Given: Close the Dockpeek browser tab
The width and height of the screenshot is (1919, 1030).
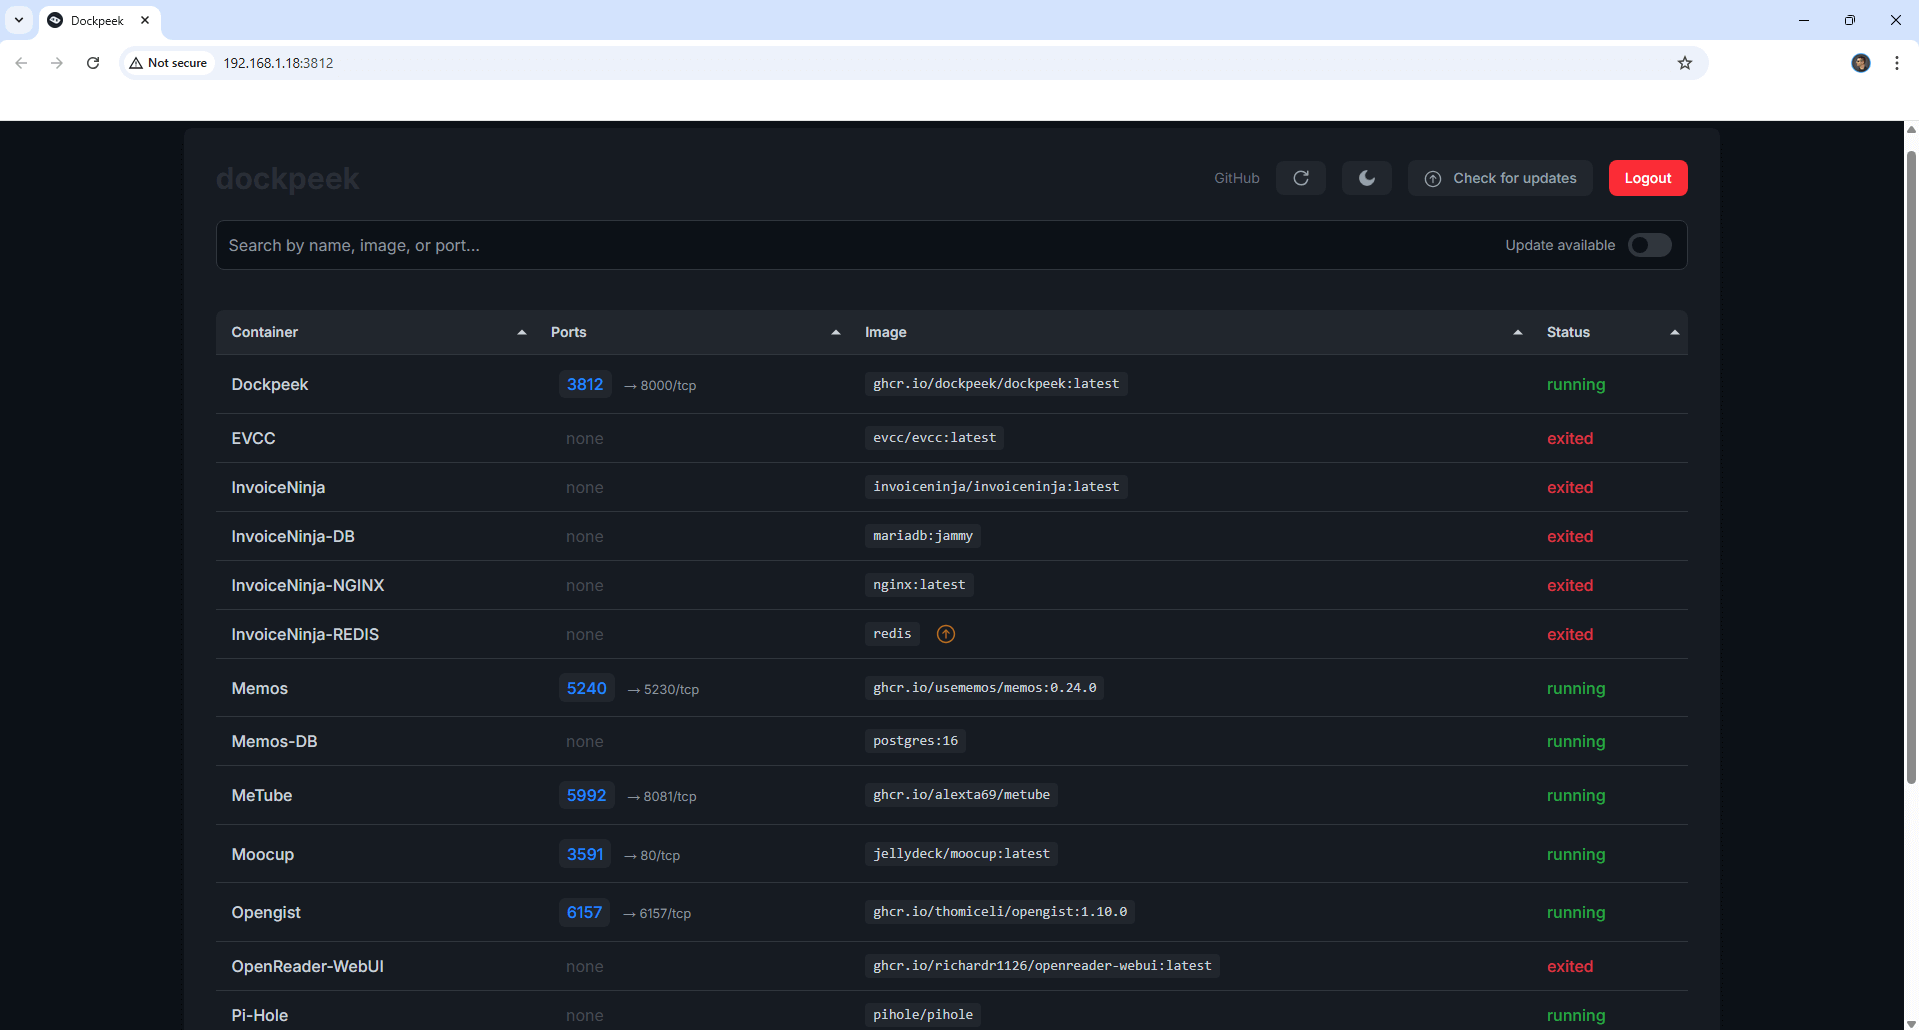Looking at the screenshot, I should pos(145,20).
